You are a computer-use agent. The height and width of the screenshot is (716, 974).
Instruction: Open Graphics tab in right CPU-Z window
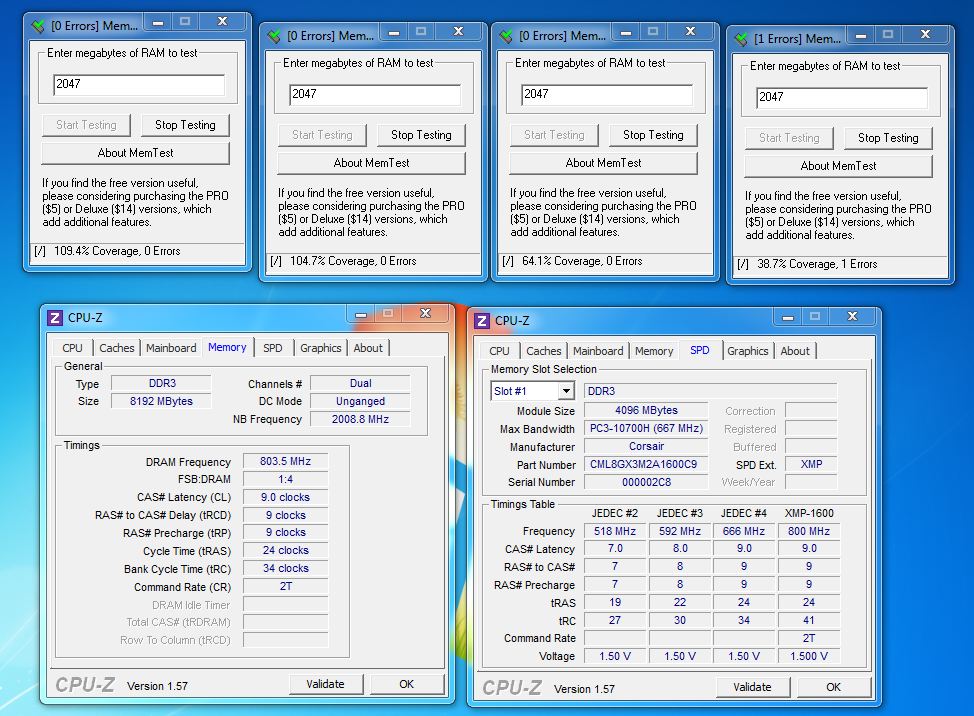tap(748, 351)
